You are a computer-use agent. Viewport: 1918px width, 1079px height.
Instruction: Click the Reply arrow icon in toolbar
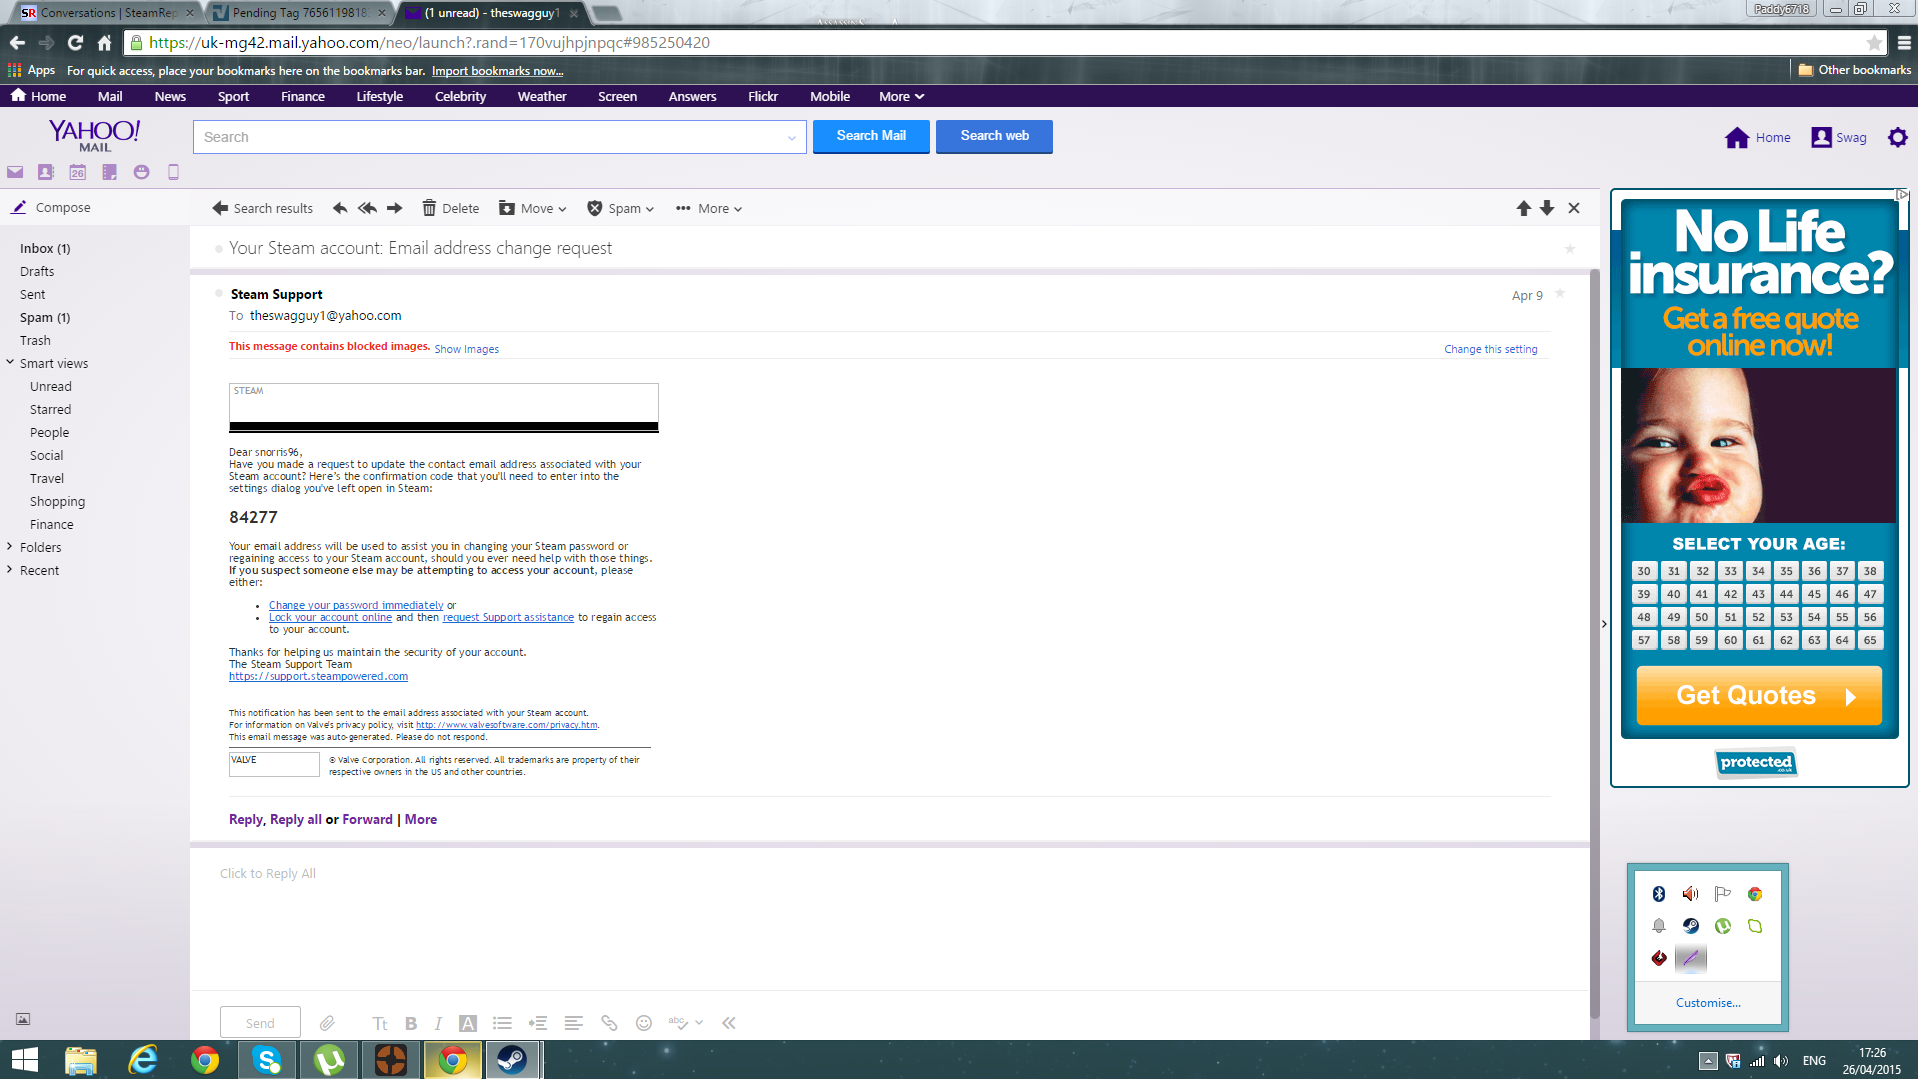point(340,208)
